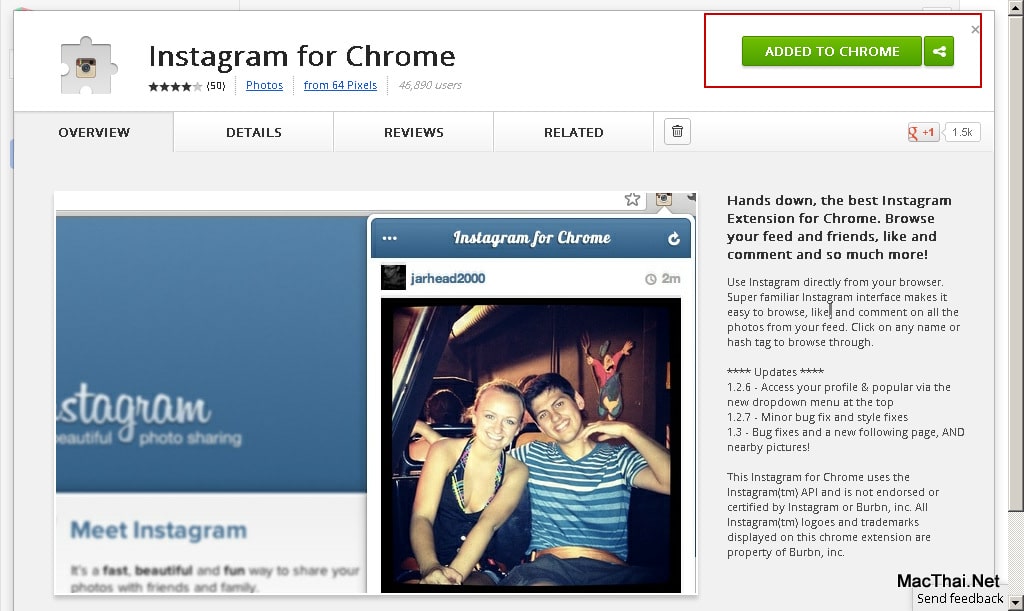
Task: Click the bookmark star icon in preview
Action: pyautogui.click(x=632, y=199)
